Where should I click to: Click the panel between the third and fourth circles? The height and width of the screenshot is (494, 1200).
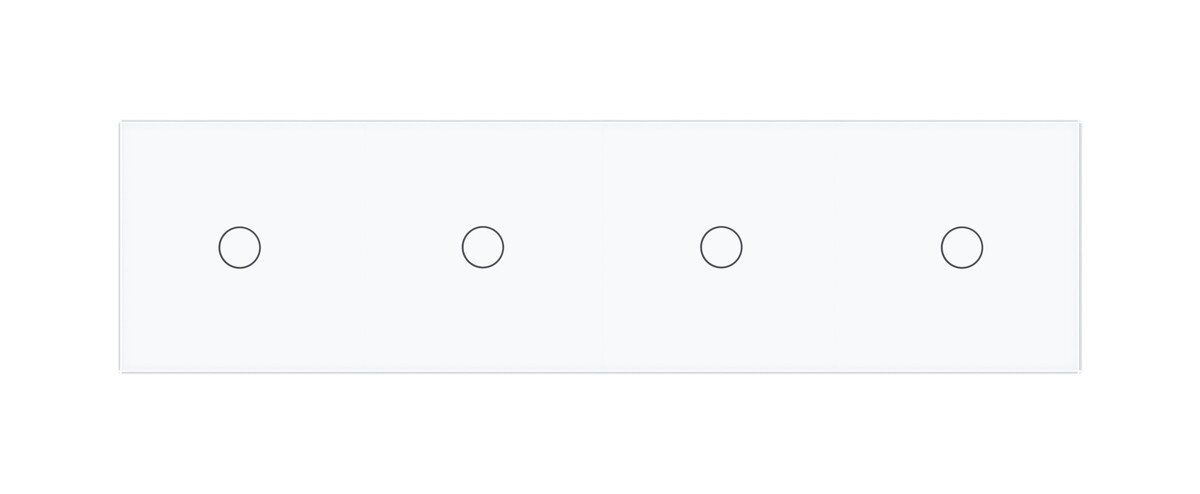841,247
